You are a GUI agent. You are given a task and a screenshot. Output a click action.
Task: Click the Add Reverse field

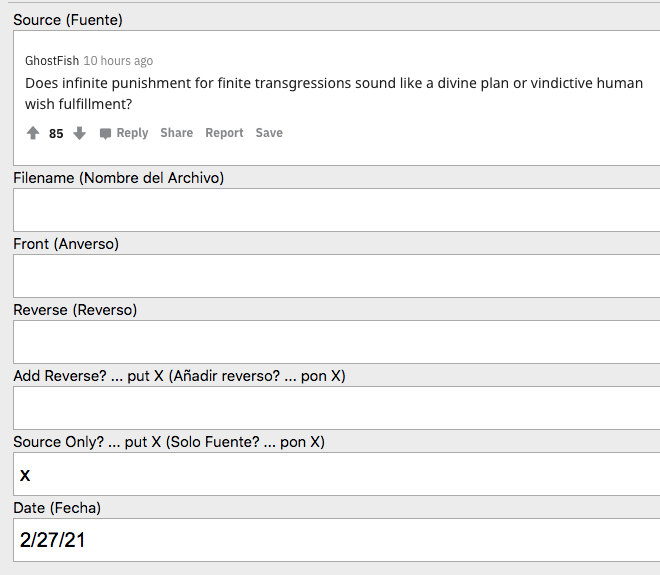point(336,408)
